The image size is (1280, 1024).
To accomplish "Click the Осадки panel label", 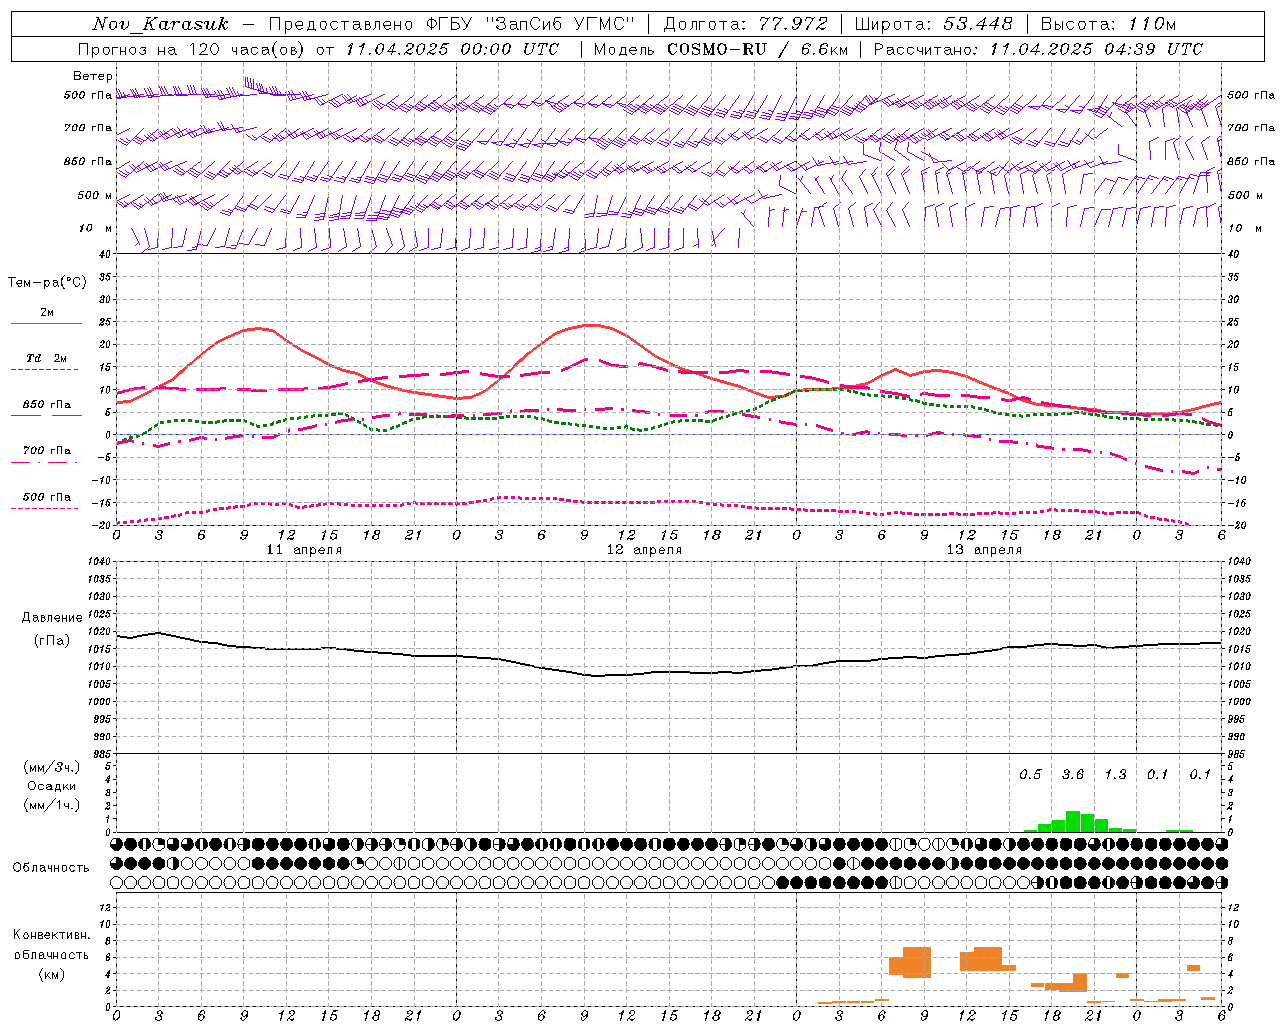I will pyautogui.click(x=52, y=786).
